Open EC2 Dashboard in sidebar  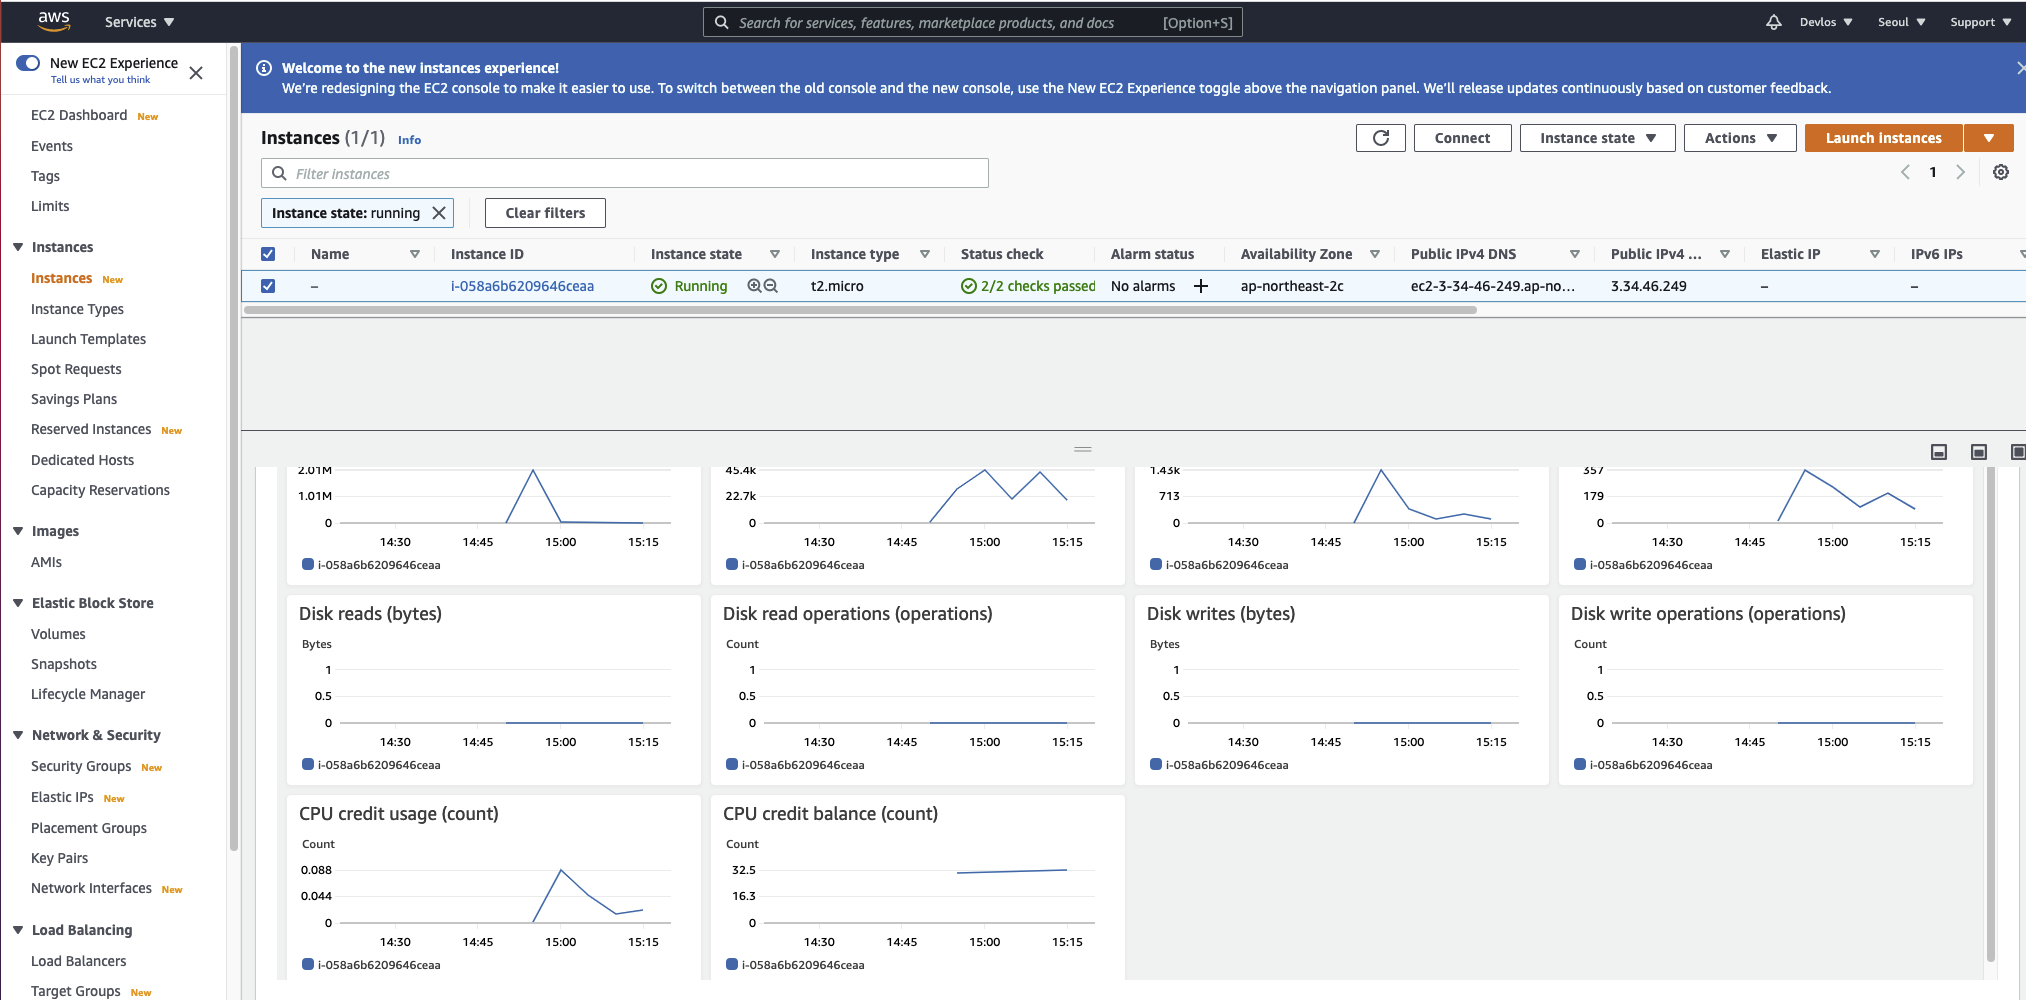(x=79, y=115)
